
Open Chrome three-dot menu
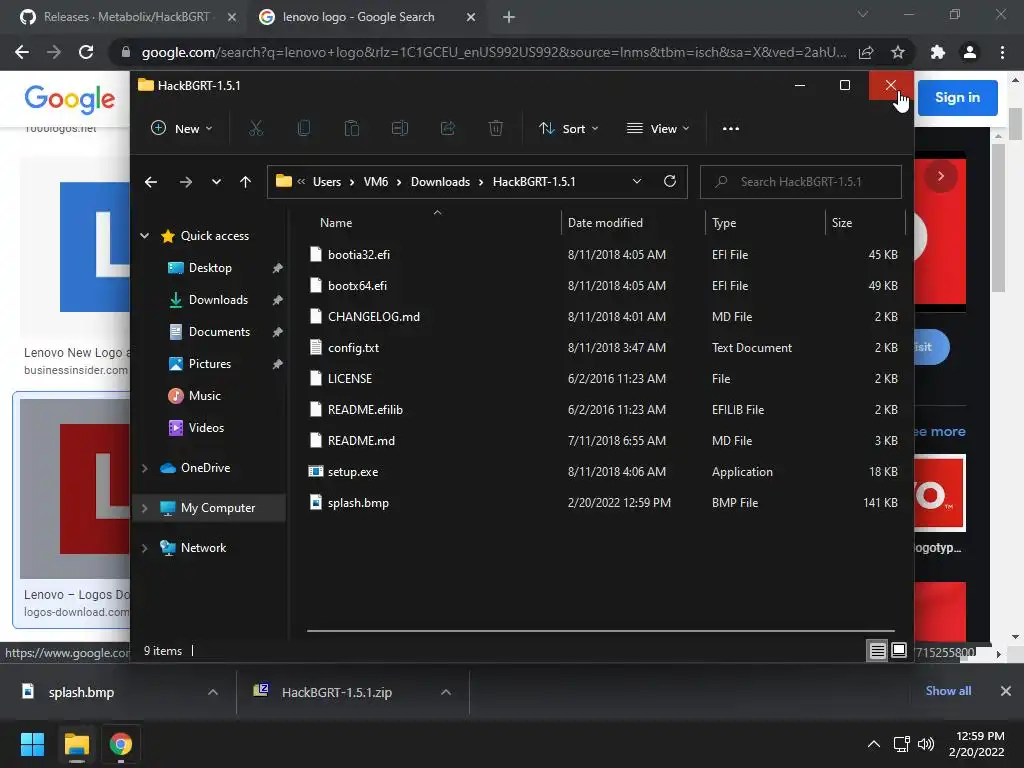1002,52
